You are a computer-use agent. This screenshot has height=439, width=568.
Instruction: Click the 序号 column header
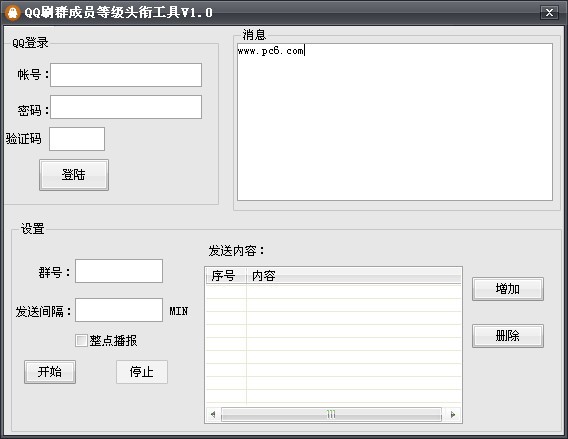click(226, 276)
